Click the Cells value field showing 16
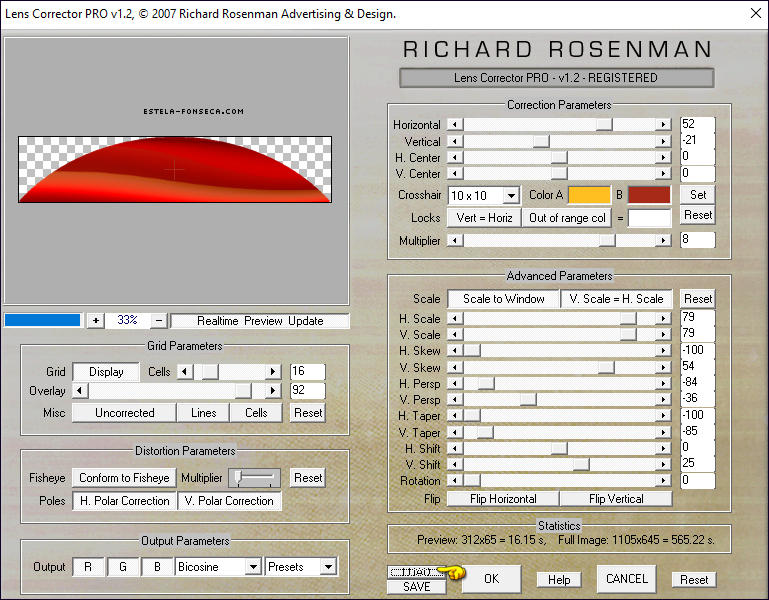 tap(308, 371)
